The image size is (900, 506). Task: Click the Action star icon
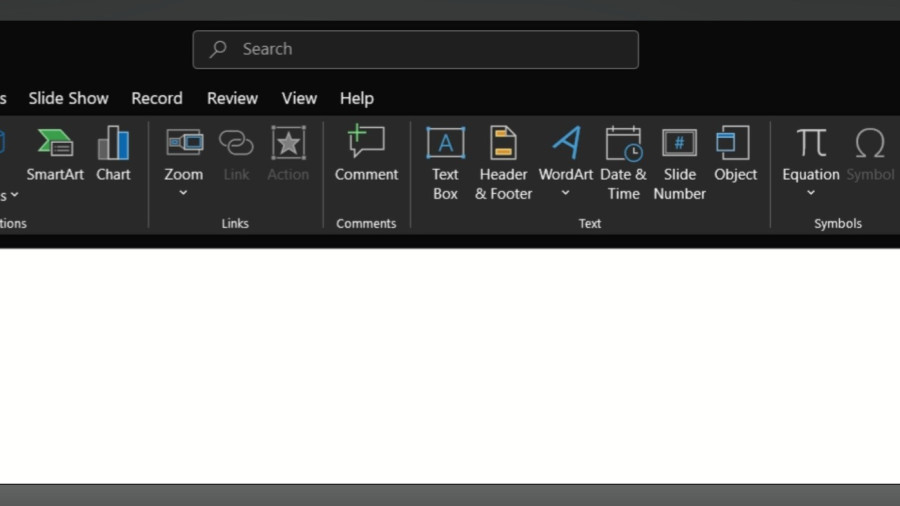(x=288, y=142)
